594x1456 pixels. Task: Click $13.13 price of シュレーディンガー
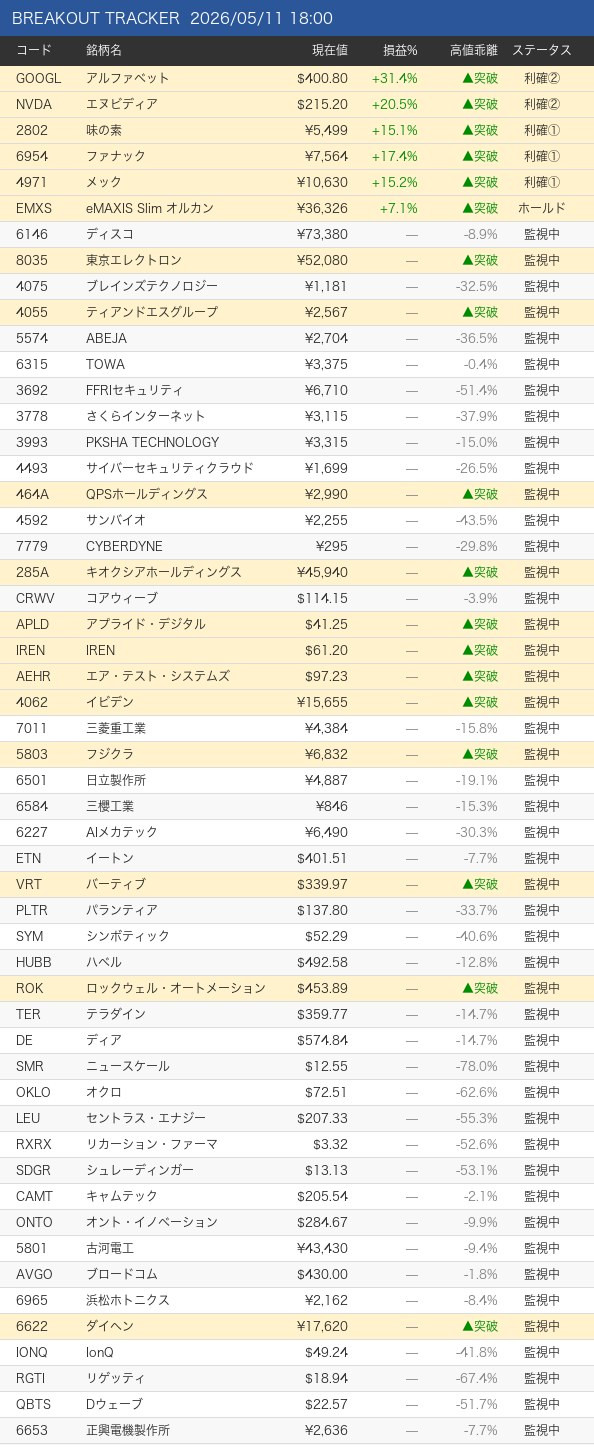[326, 1170]
